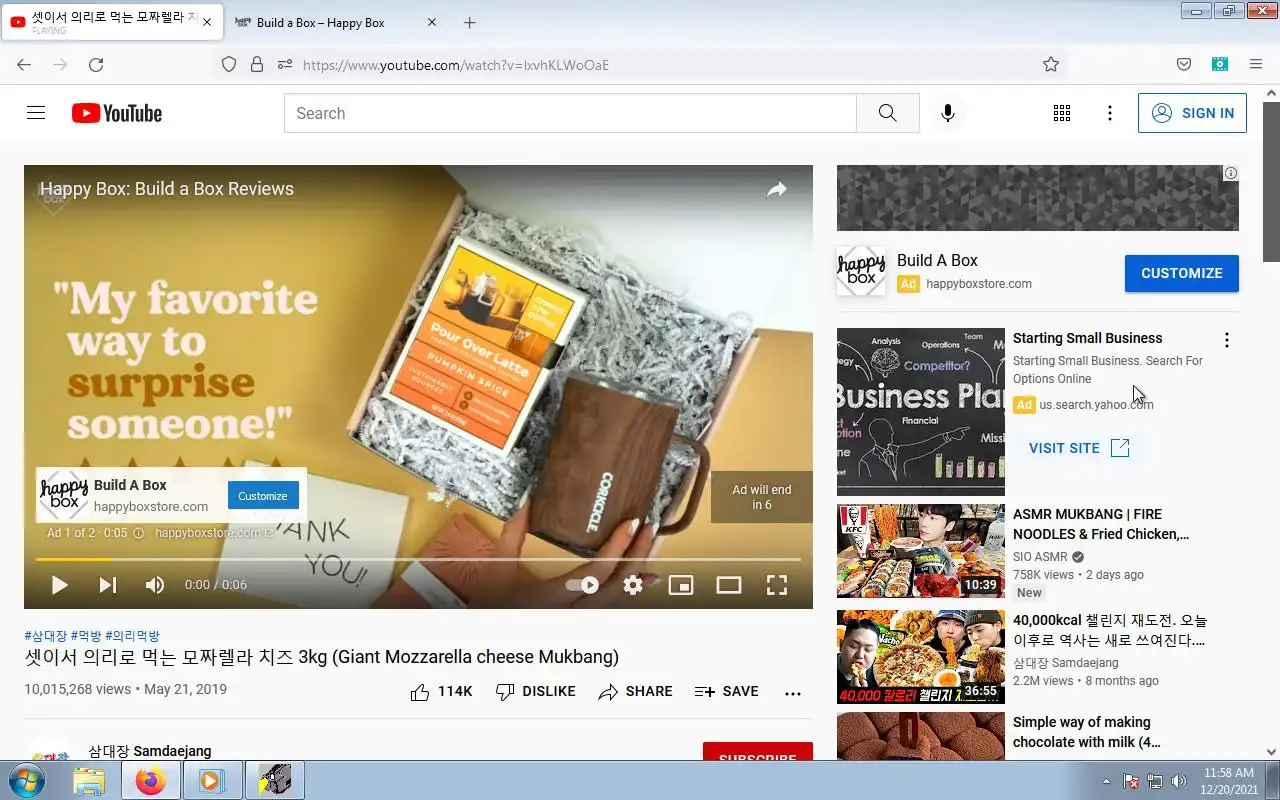Open the Windows Start menu
Screen dimensions: 1280x800
[25, 780]
